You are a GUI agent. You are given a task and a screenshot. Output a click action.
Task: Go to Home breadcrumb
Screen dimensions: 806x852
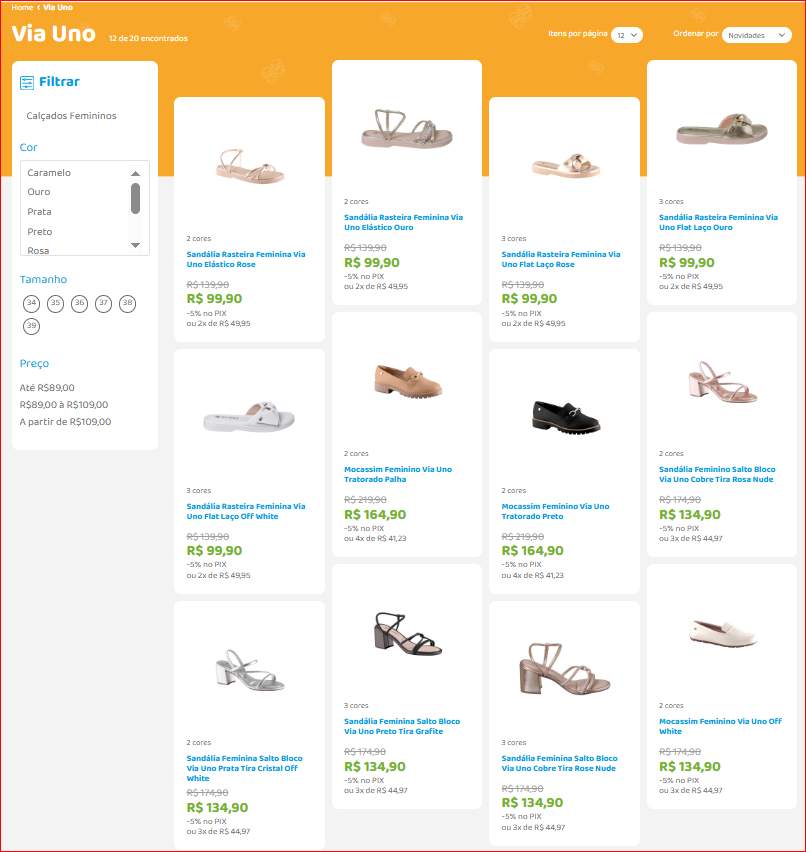[22, 7]
